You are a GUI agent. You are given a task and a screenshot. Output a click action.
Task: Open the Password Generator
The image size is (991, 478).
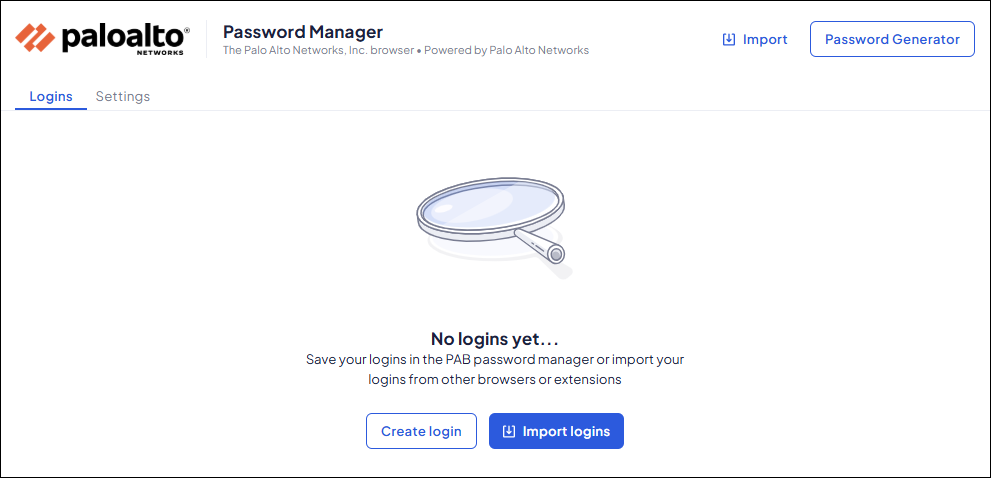892,39
